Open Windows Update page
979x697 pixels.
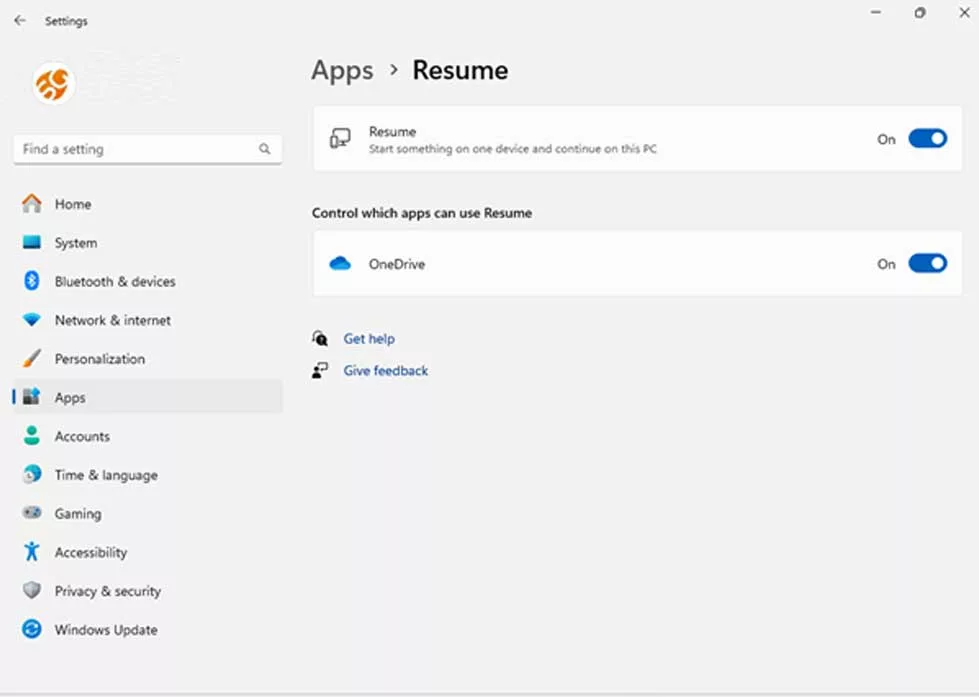pos(147,630)
